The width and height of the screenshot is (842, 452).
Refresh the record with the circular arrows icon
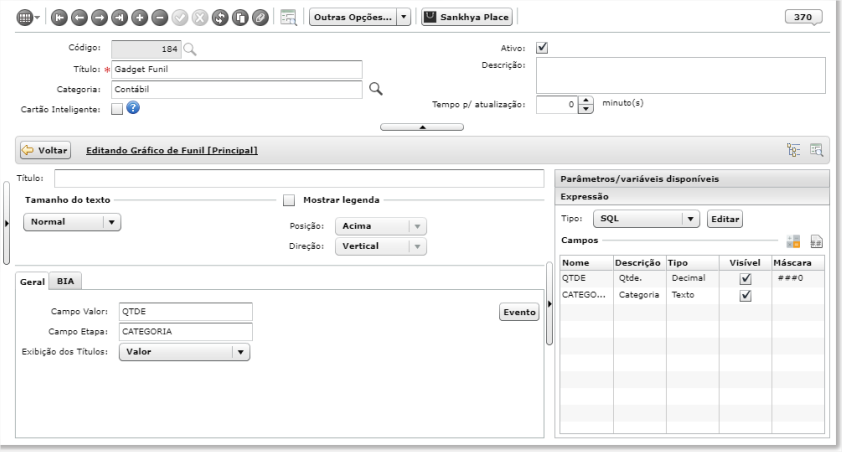(220, 18)
